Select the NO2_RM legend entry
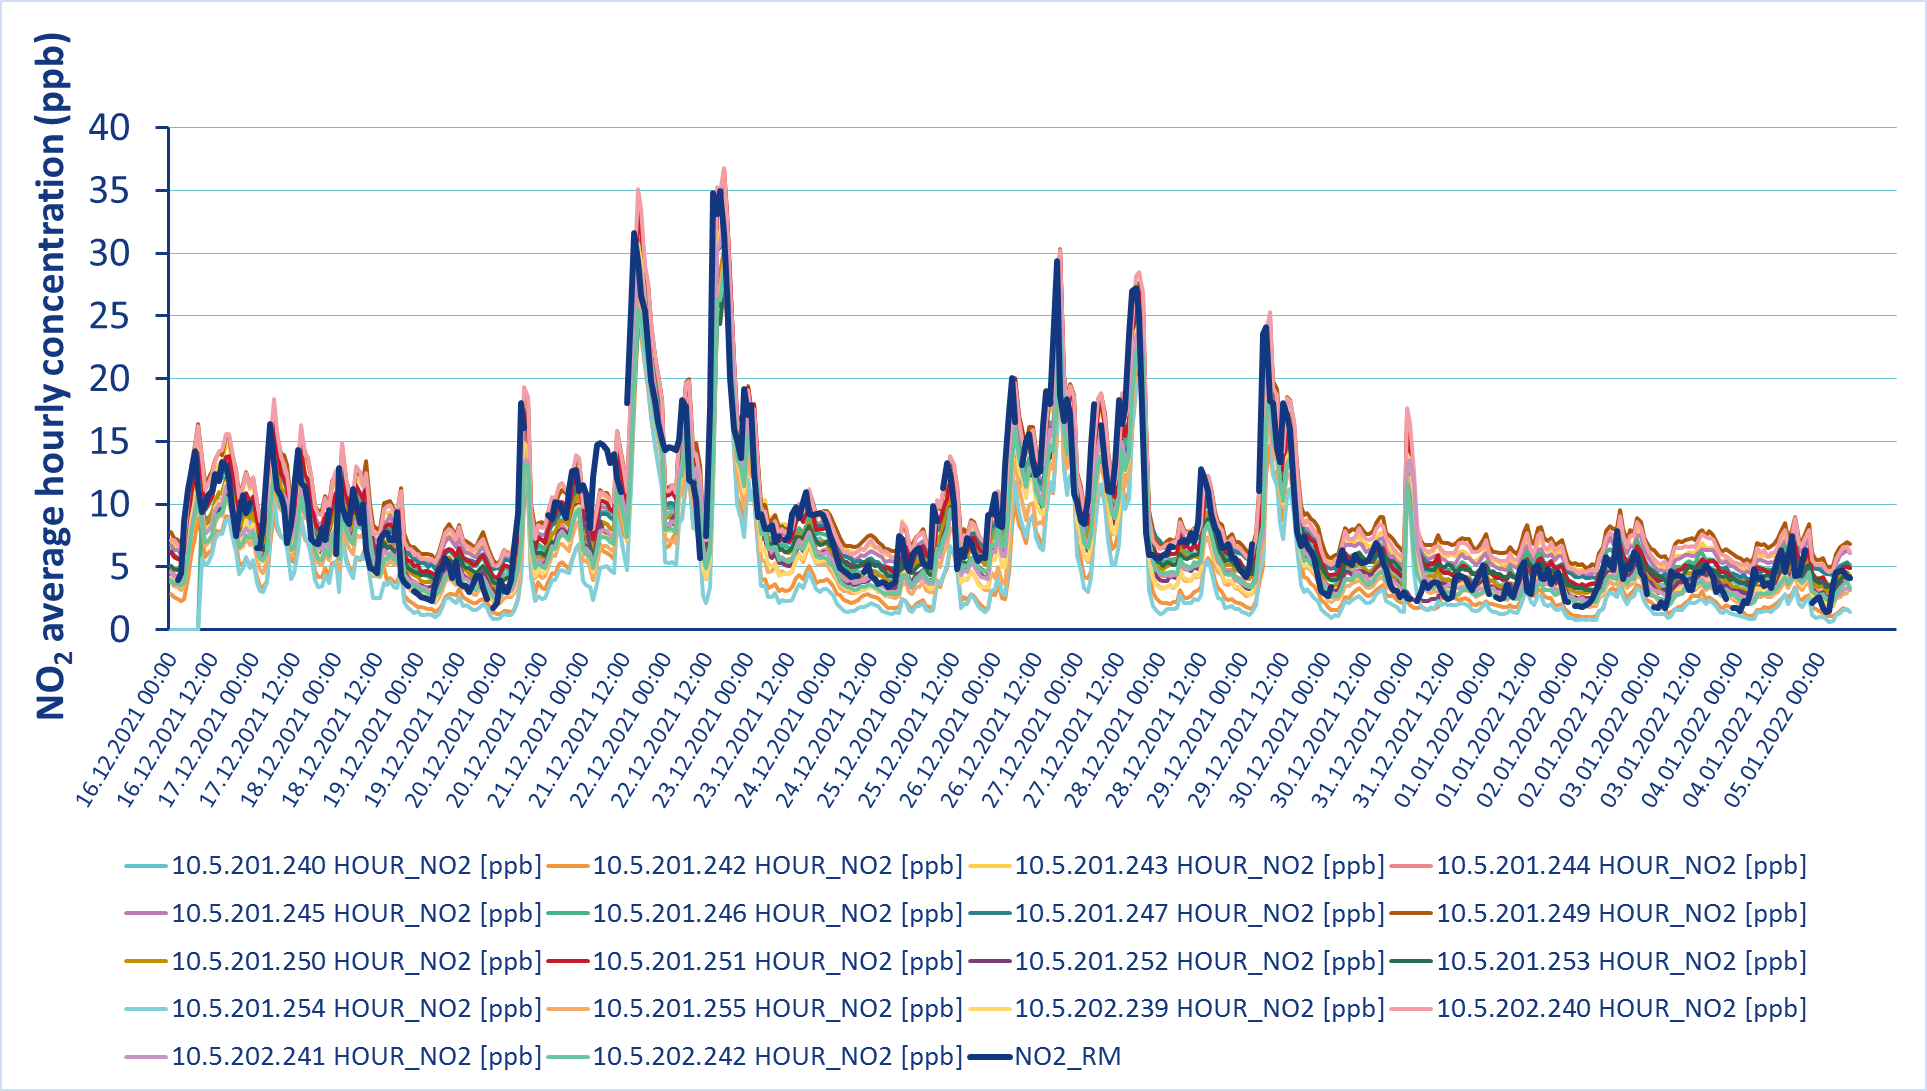 pyautogui.click(x=1067, y=1057)
